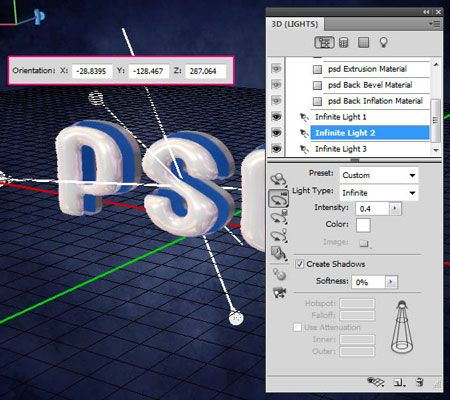
Task: Click the psd Back Bevel Material thumbnail icon
Action: pos(317,85)
